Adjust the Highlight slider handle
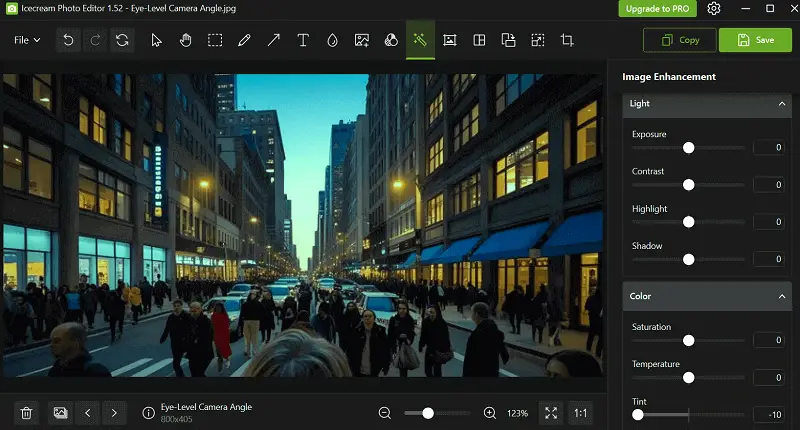 point(689,222)
